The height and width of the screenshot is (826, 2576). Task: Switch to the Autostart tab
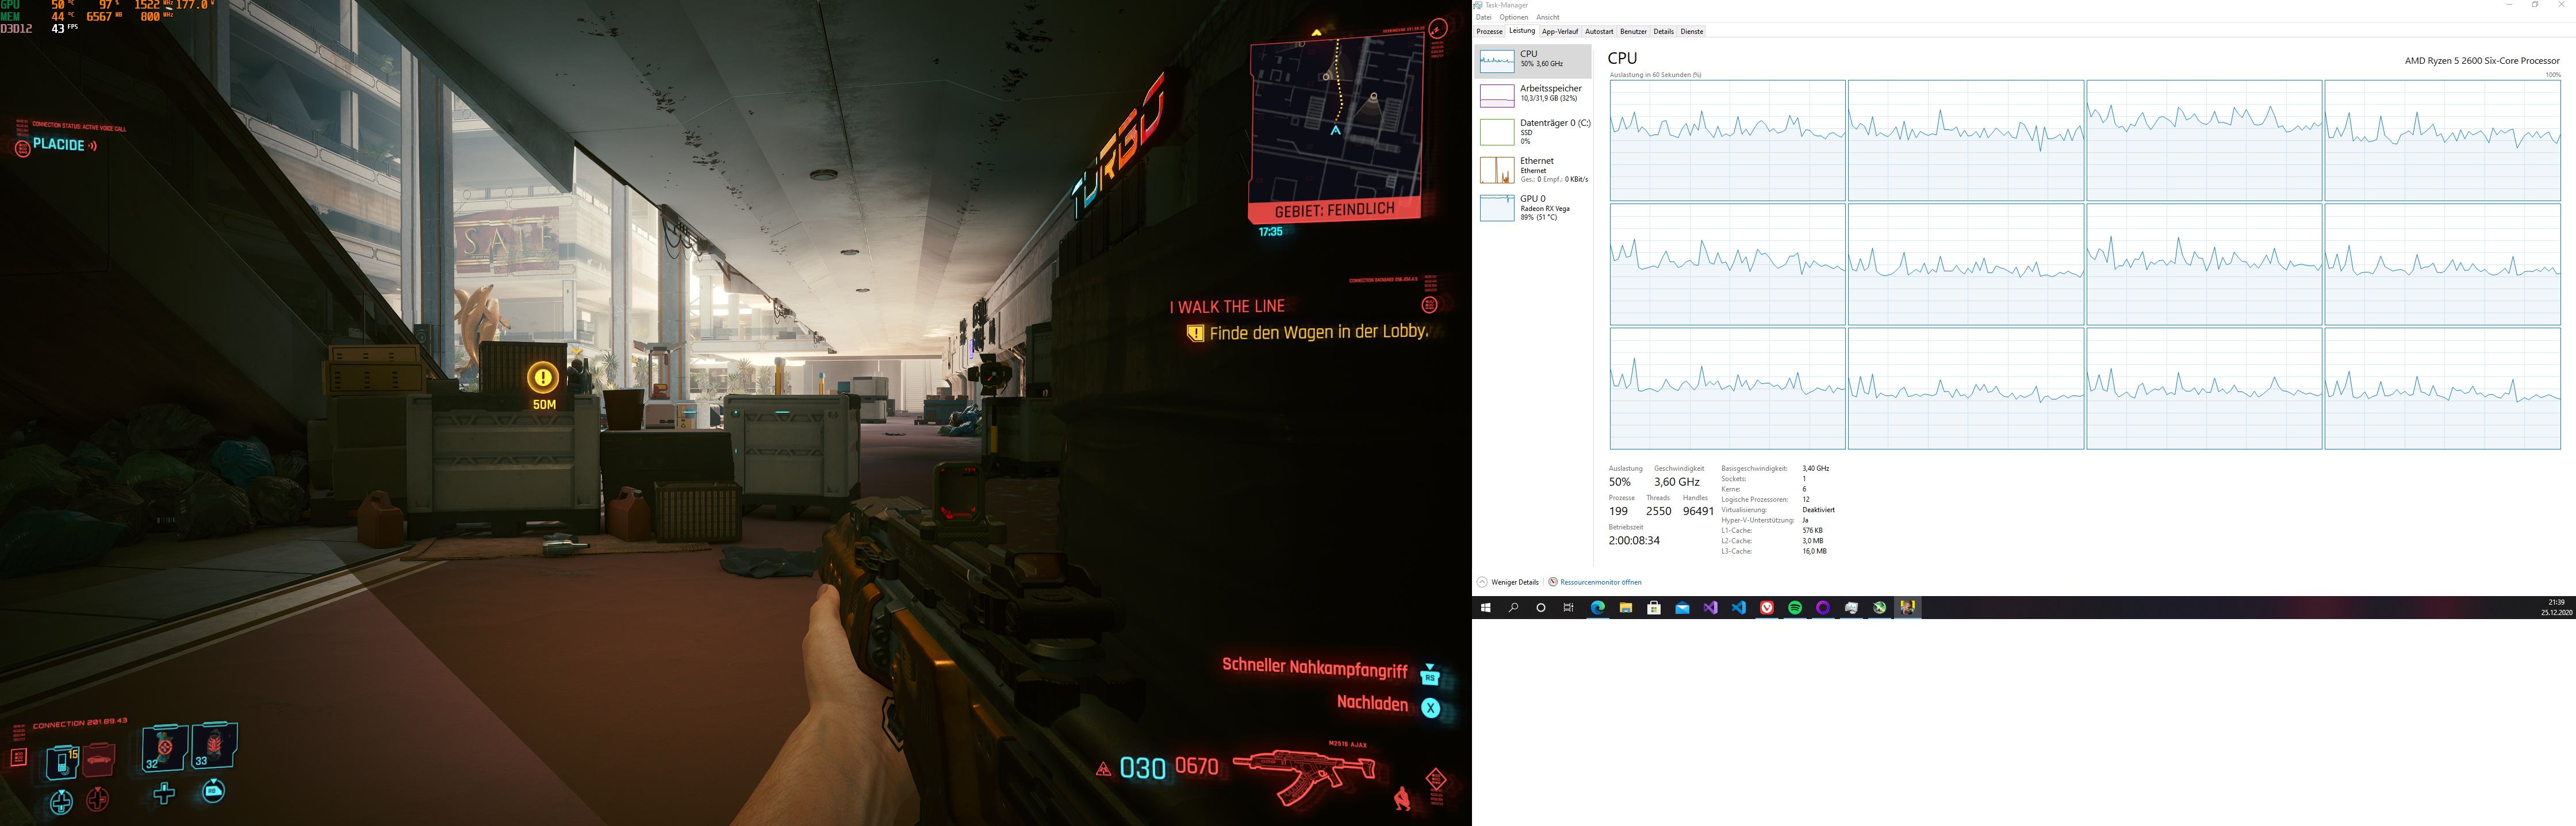pyautogui.click(x=1599, y=32)
